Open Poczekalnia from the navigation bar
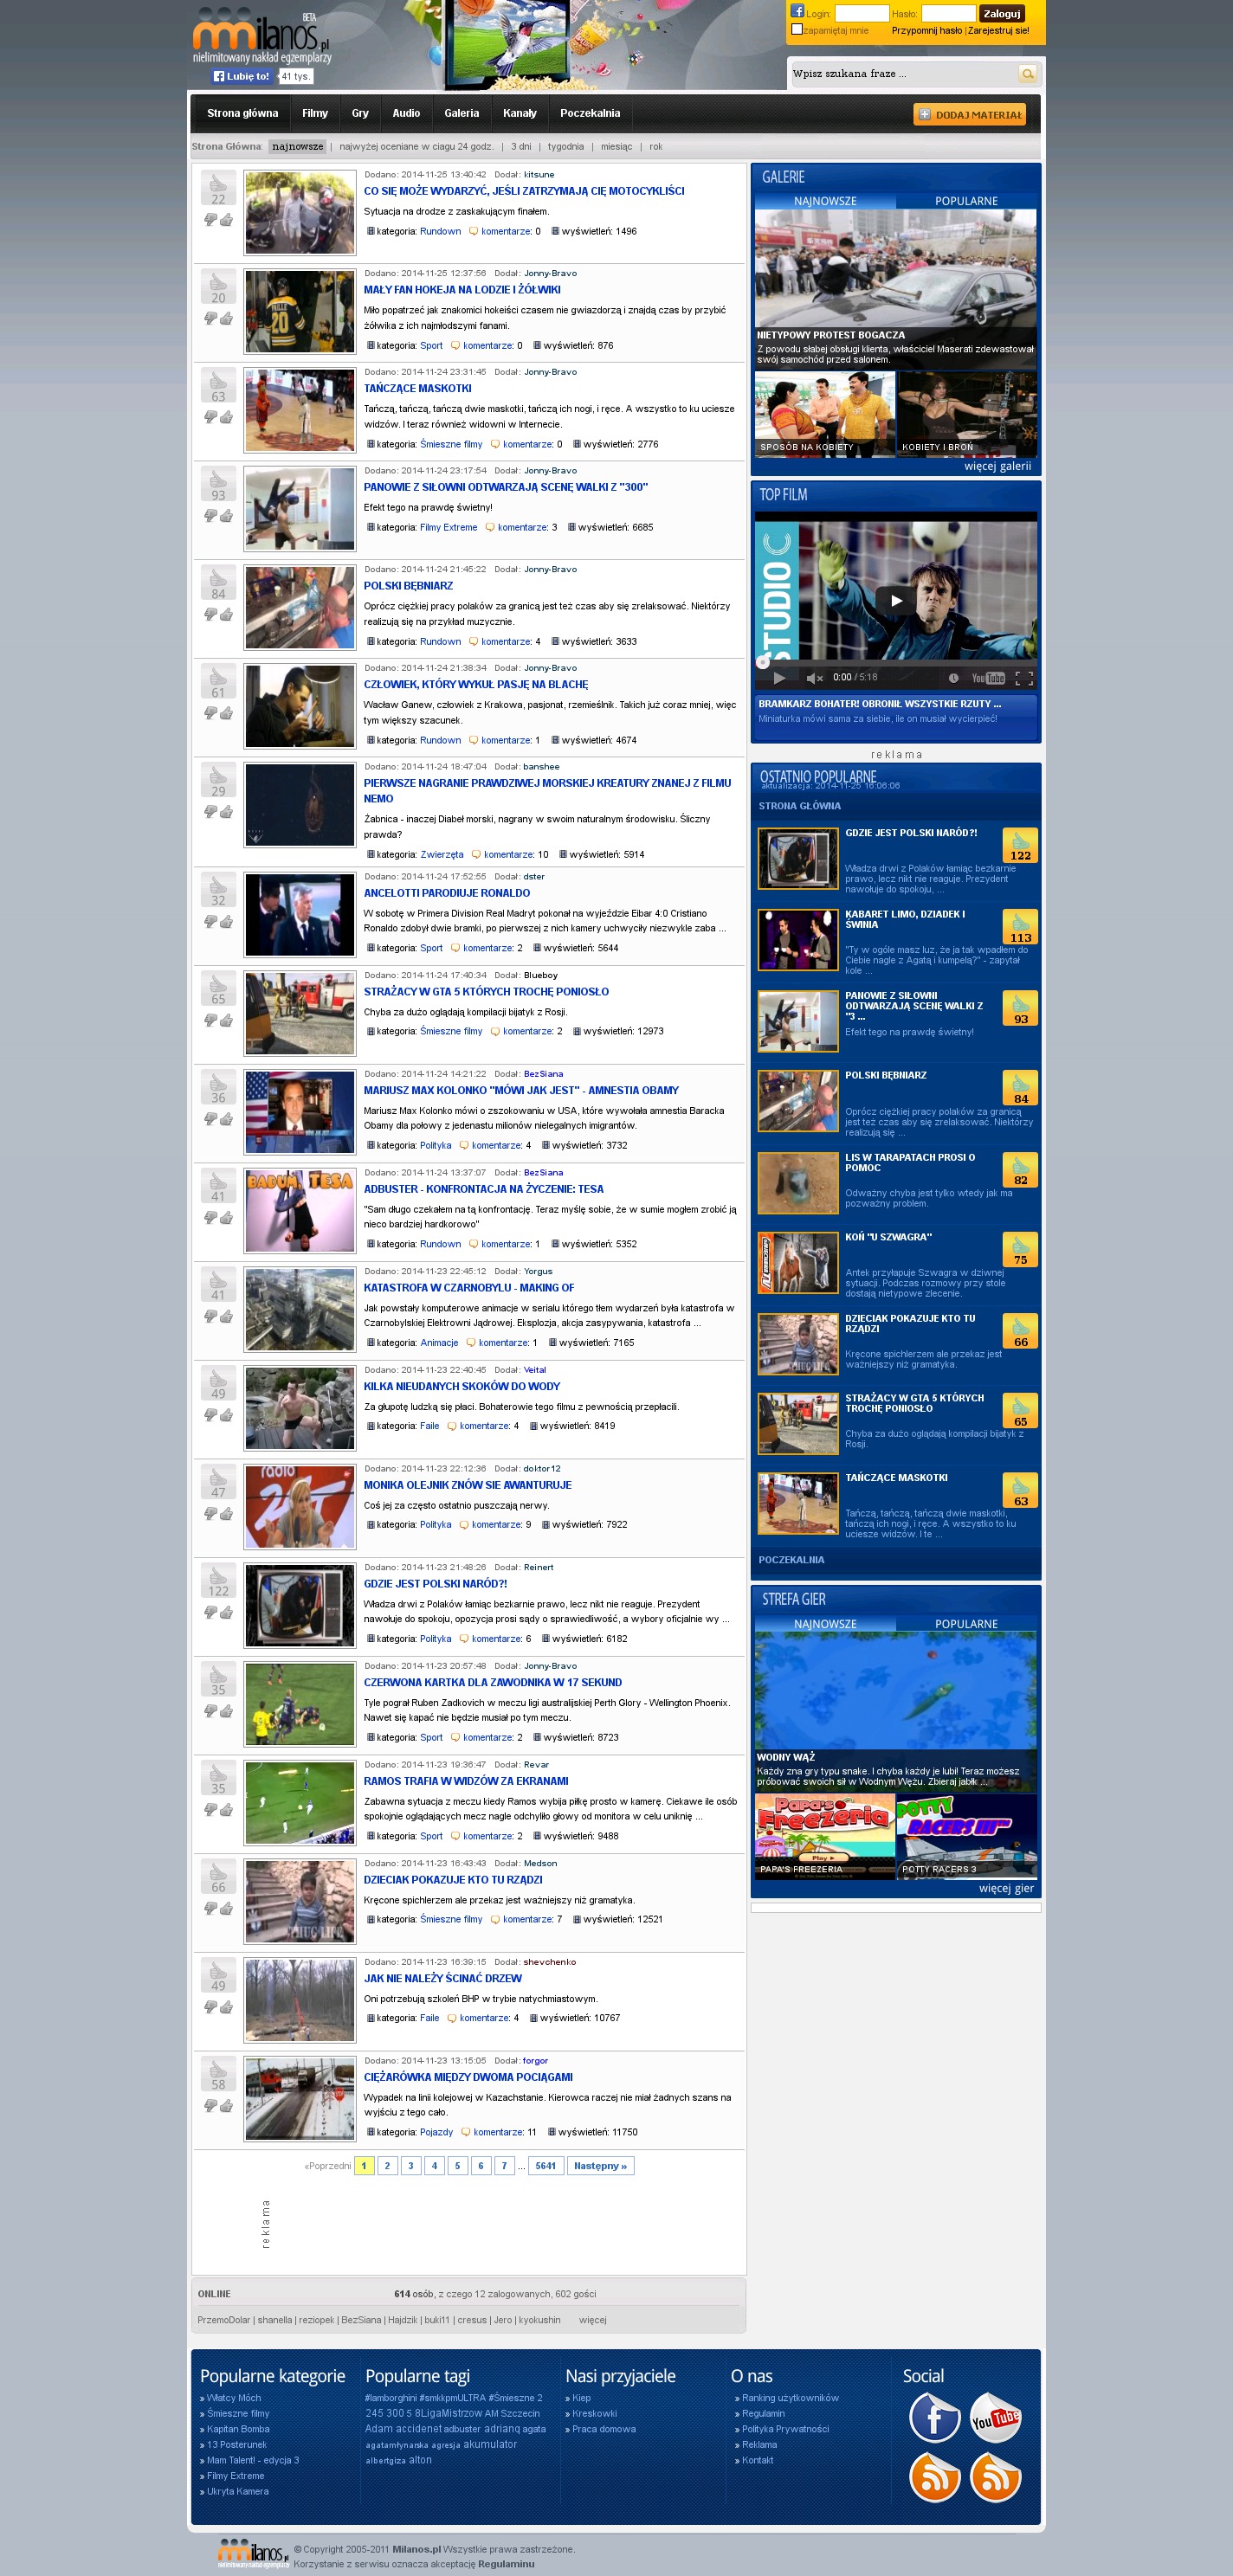The height and width of the screenshot is (2576, 1233). (x=590, y=113)
